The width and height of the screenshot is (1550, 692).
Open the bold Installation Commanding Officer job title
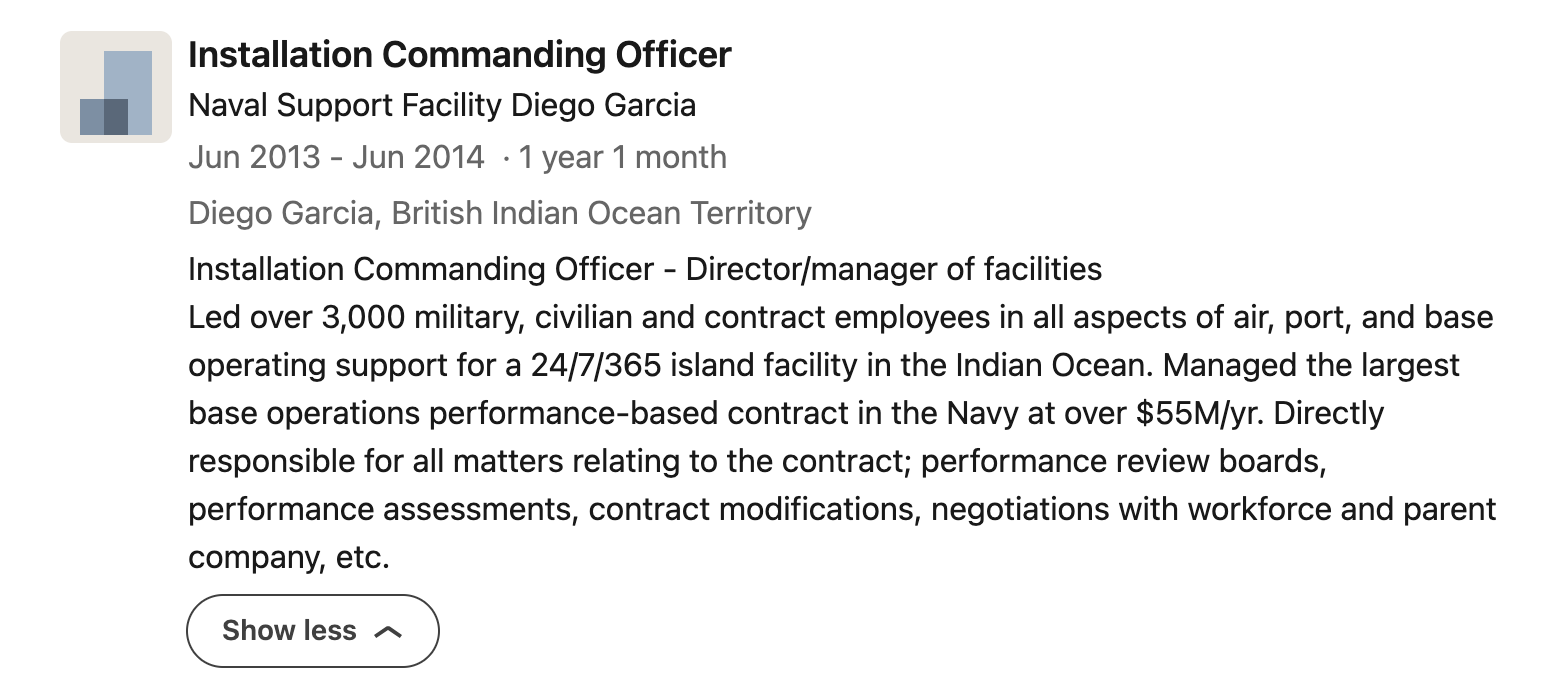(459, 54)
